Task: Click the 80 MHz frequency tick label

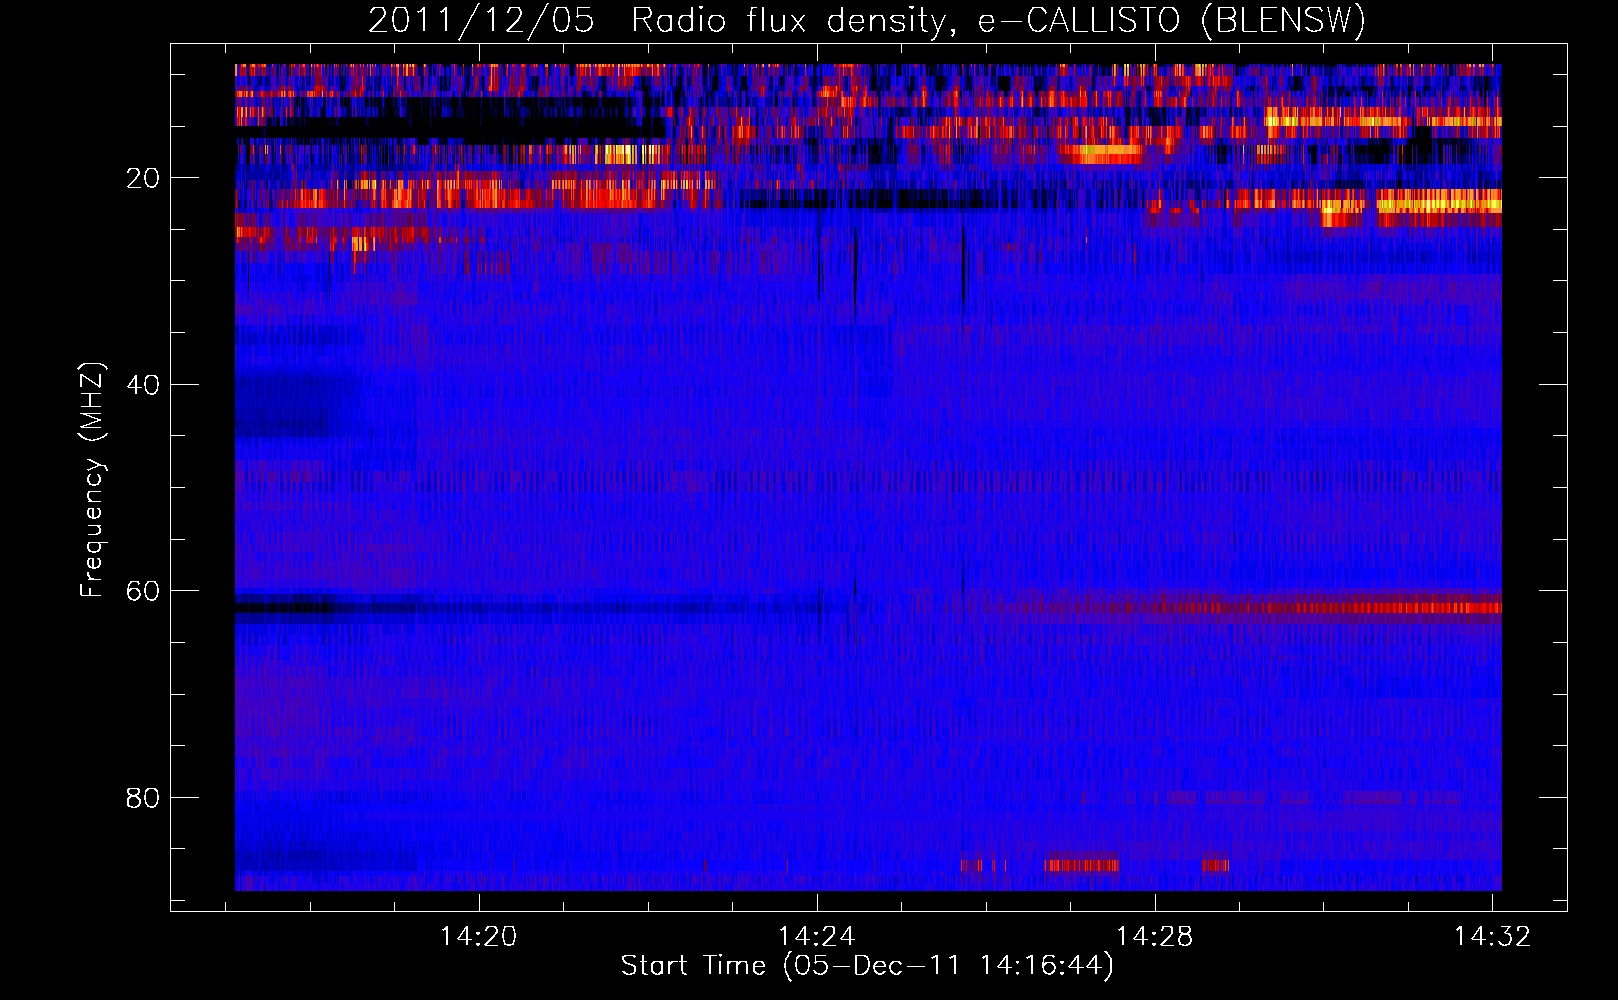Action: (x=143, y=797)
